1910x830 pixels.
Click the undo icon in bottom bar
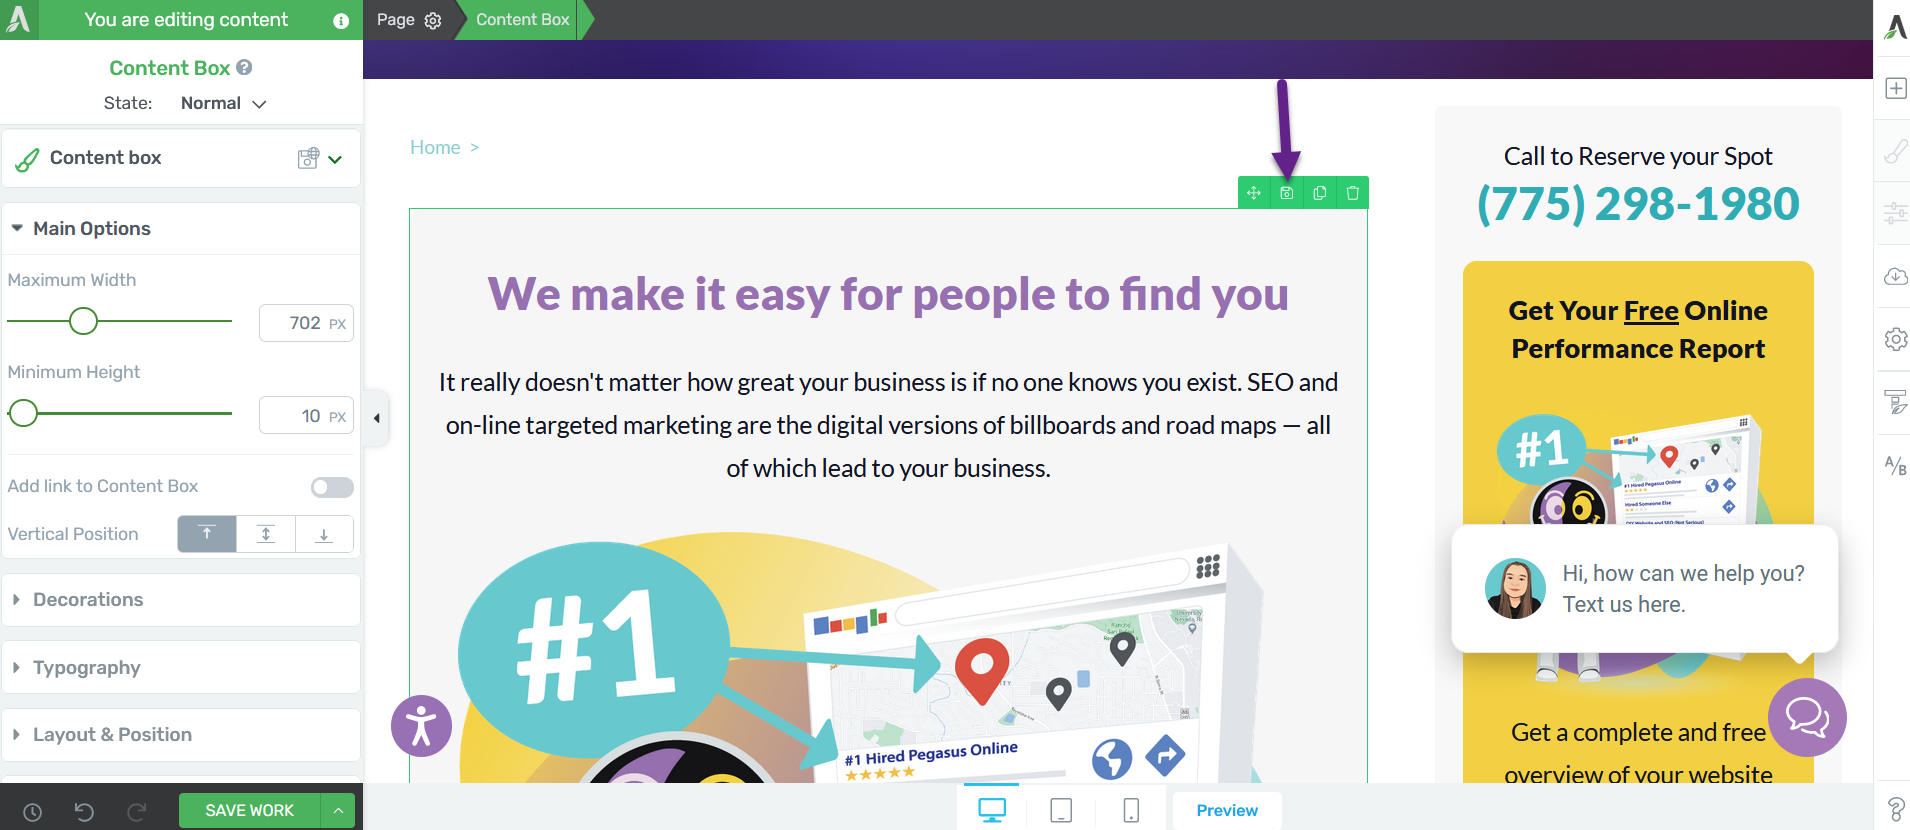(84, 811)
